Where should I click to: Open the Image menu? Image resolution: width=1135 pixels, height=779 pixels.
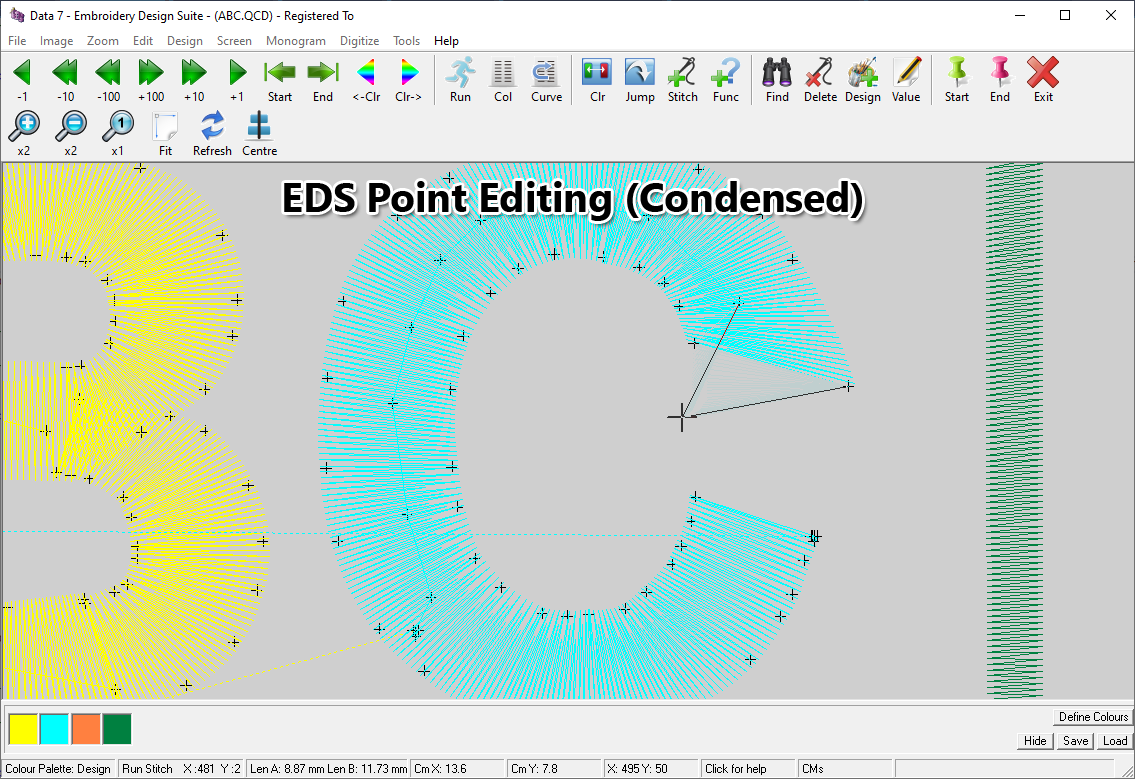[x=56, y=41]
